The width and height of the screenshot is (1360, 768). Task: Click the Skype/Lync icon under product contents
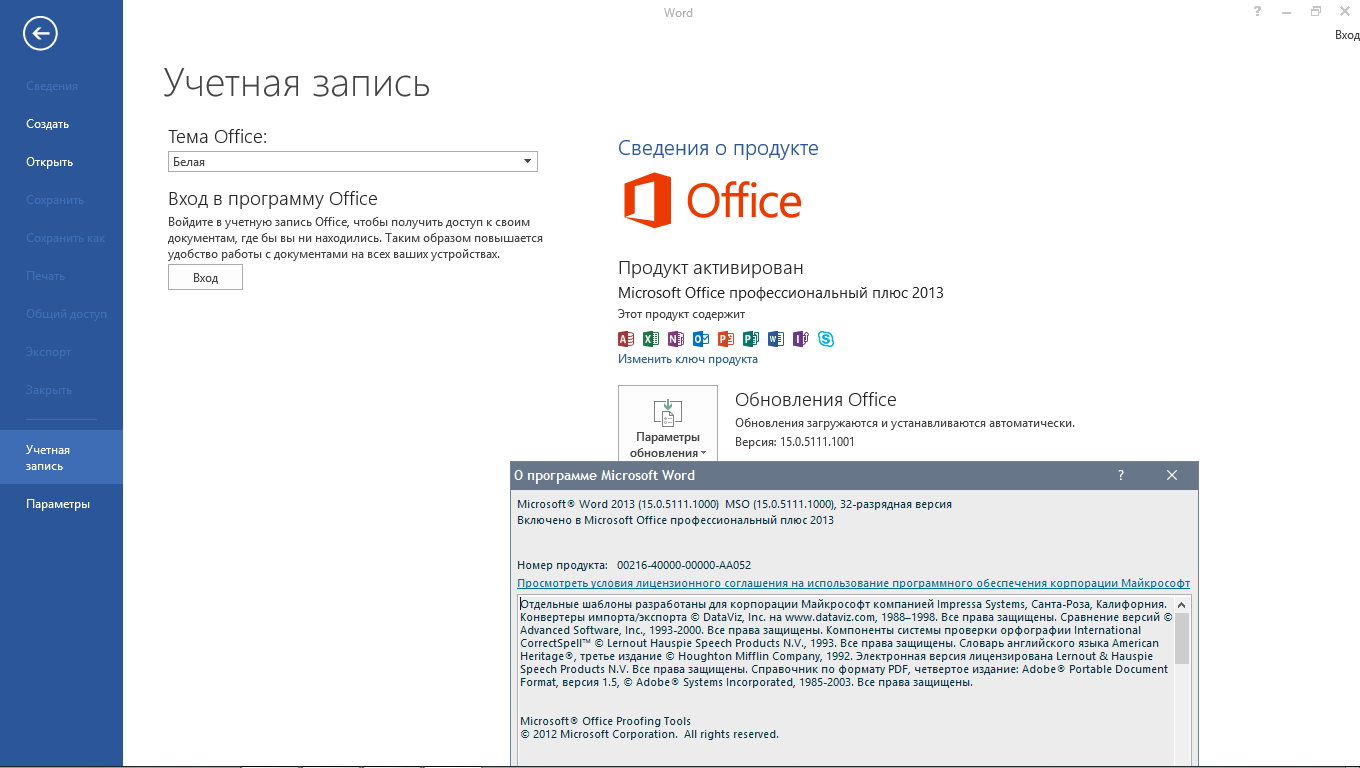826,339
